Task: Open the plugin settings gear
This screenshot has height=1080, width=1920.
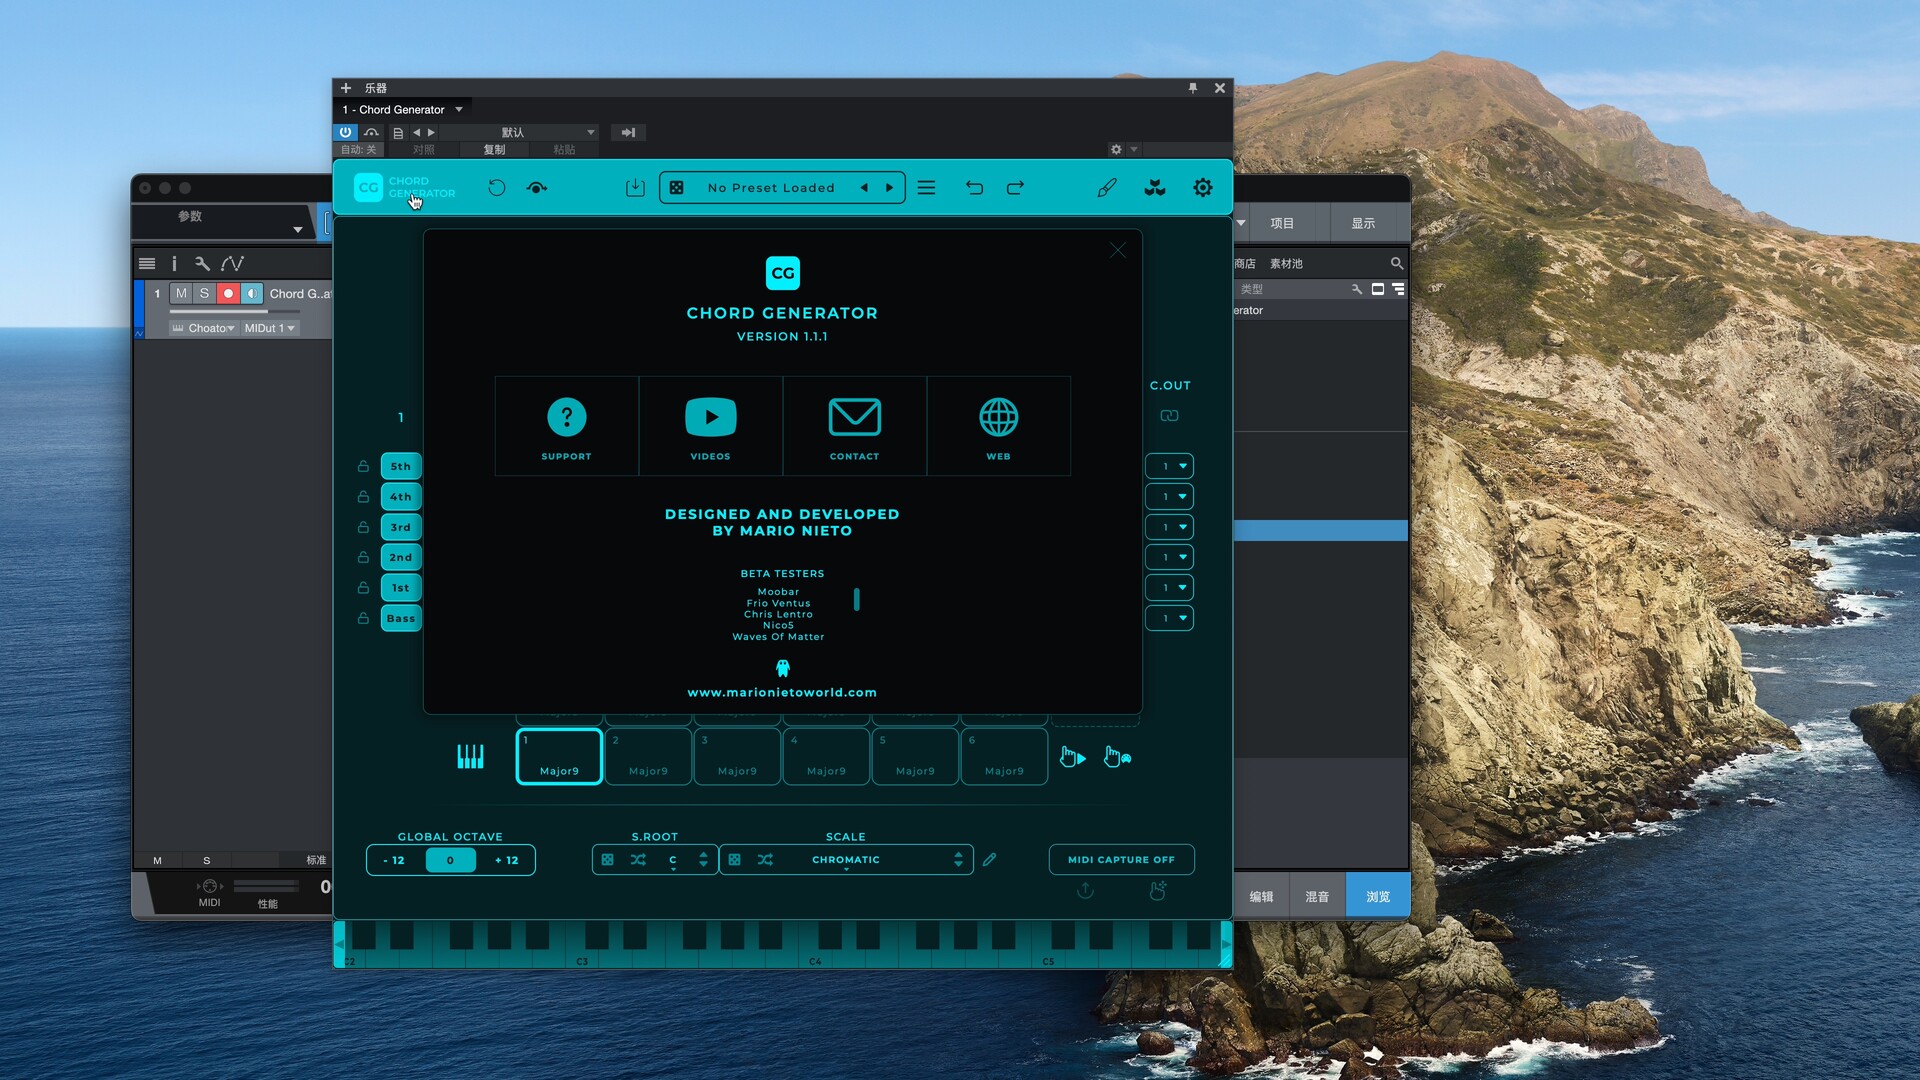Action: 1203,187
